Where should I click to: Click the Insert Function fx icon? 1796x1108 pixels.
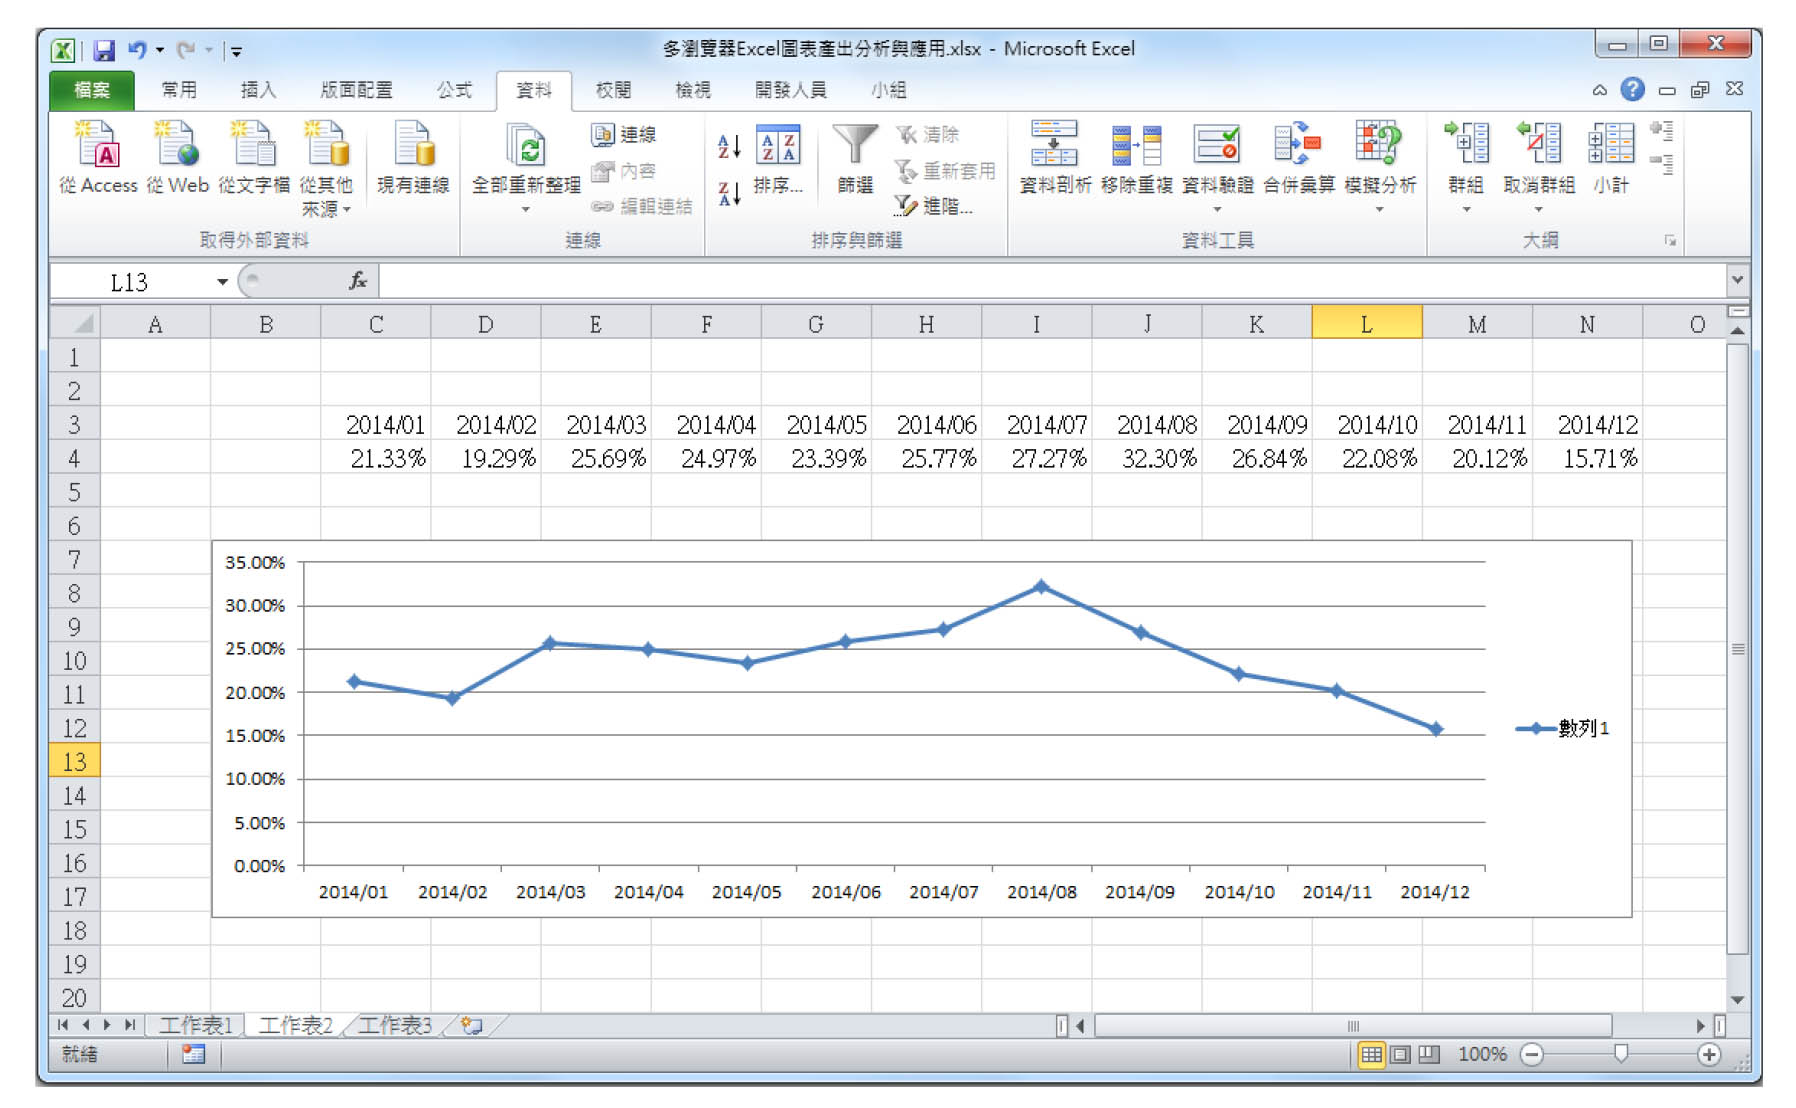point(357,282)
